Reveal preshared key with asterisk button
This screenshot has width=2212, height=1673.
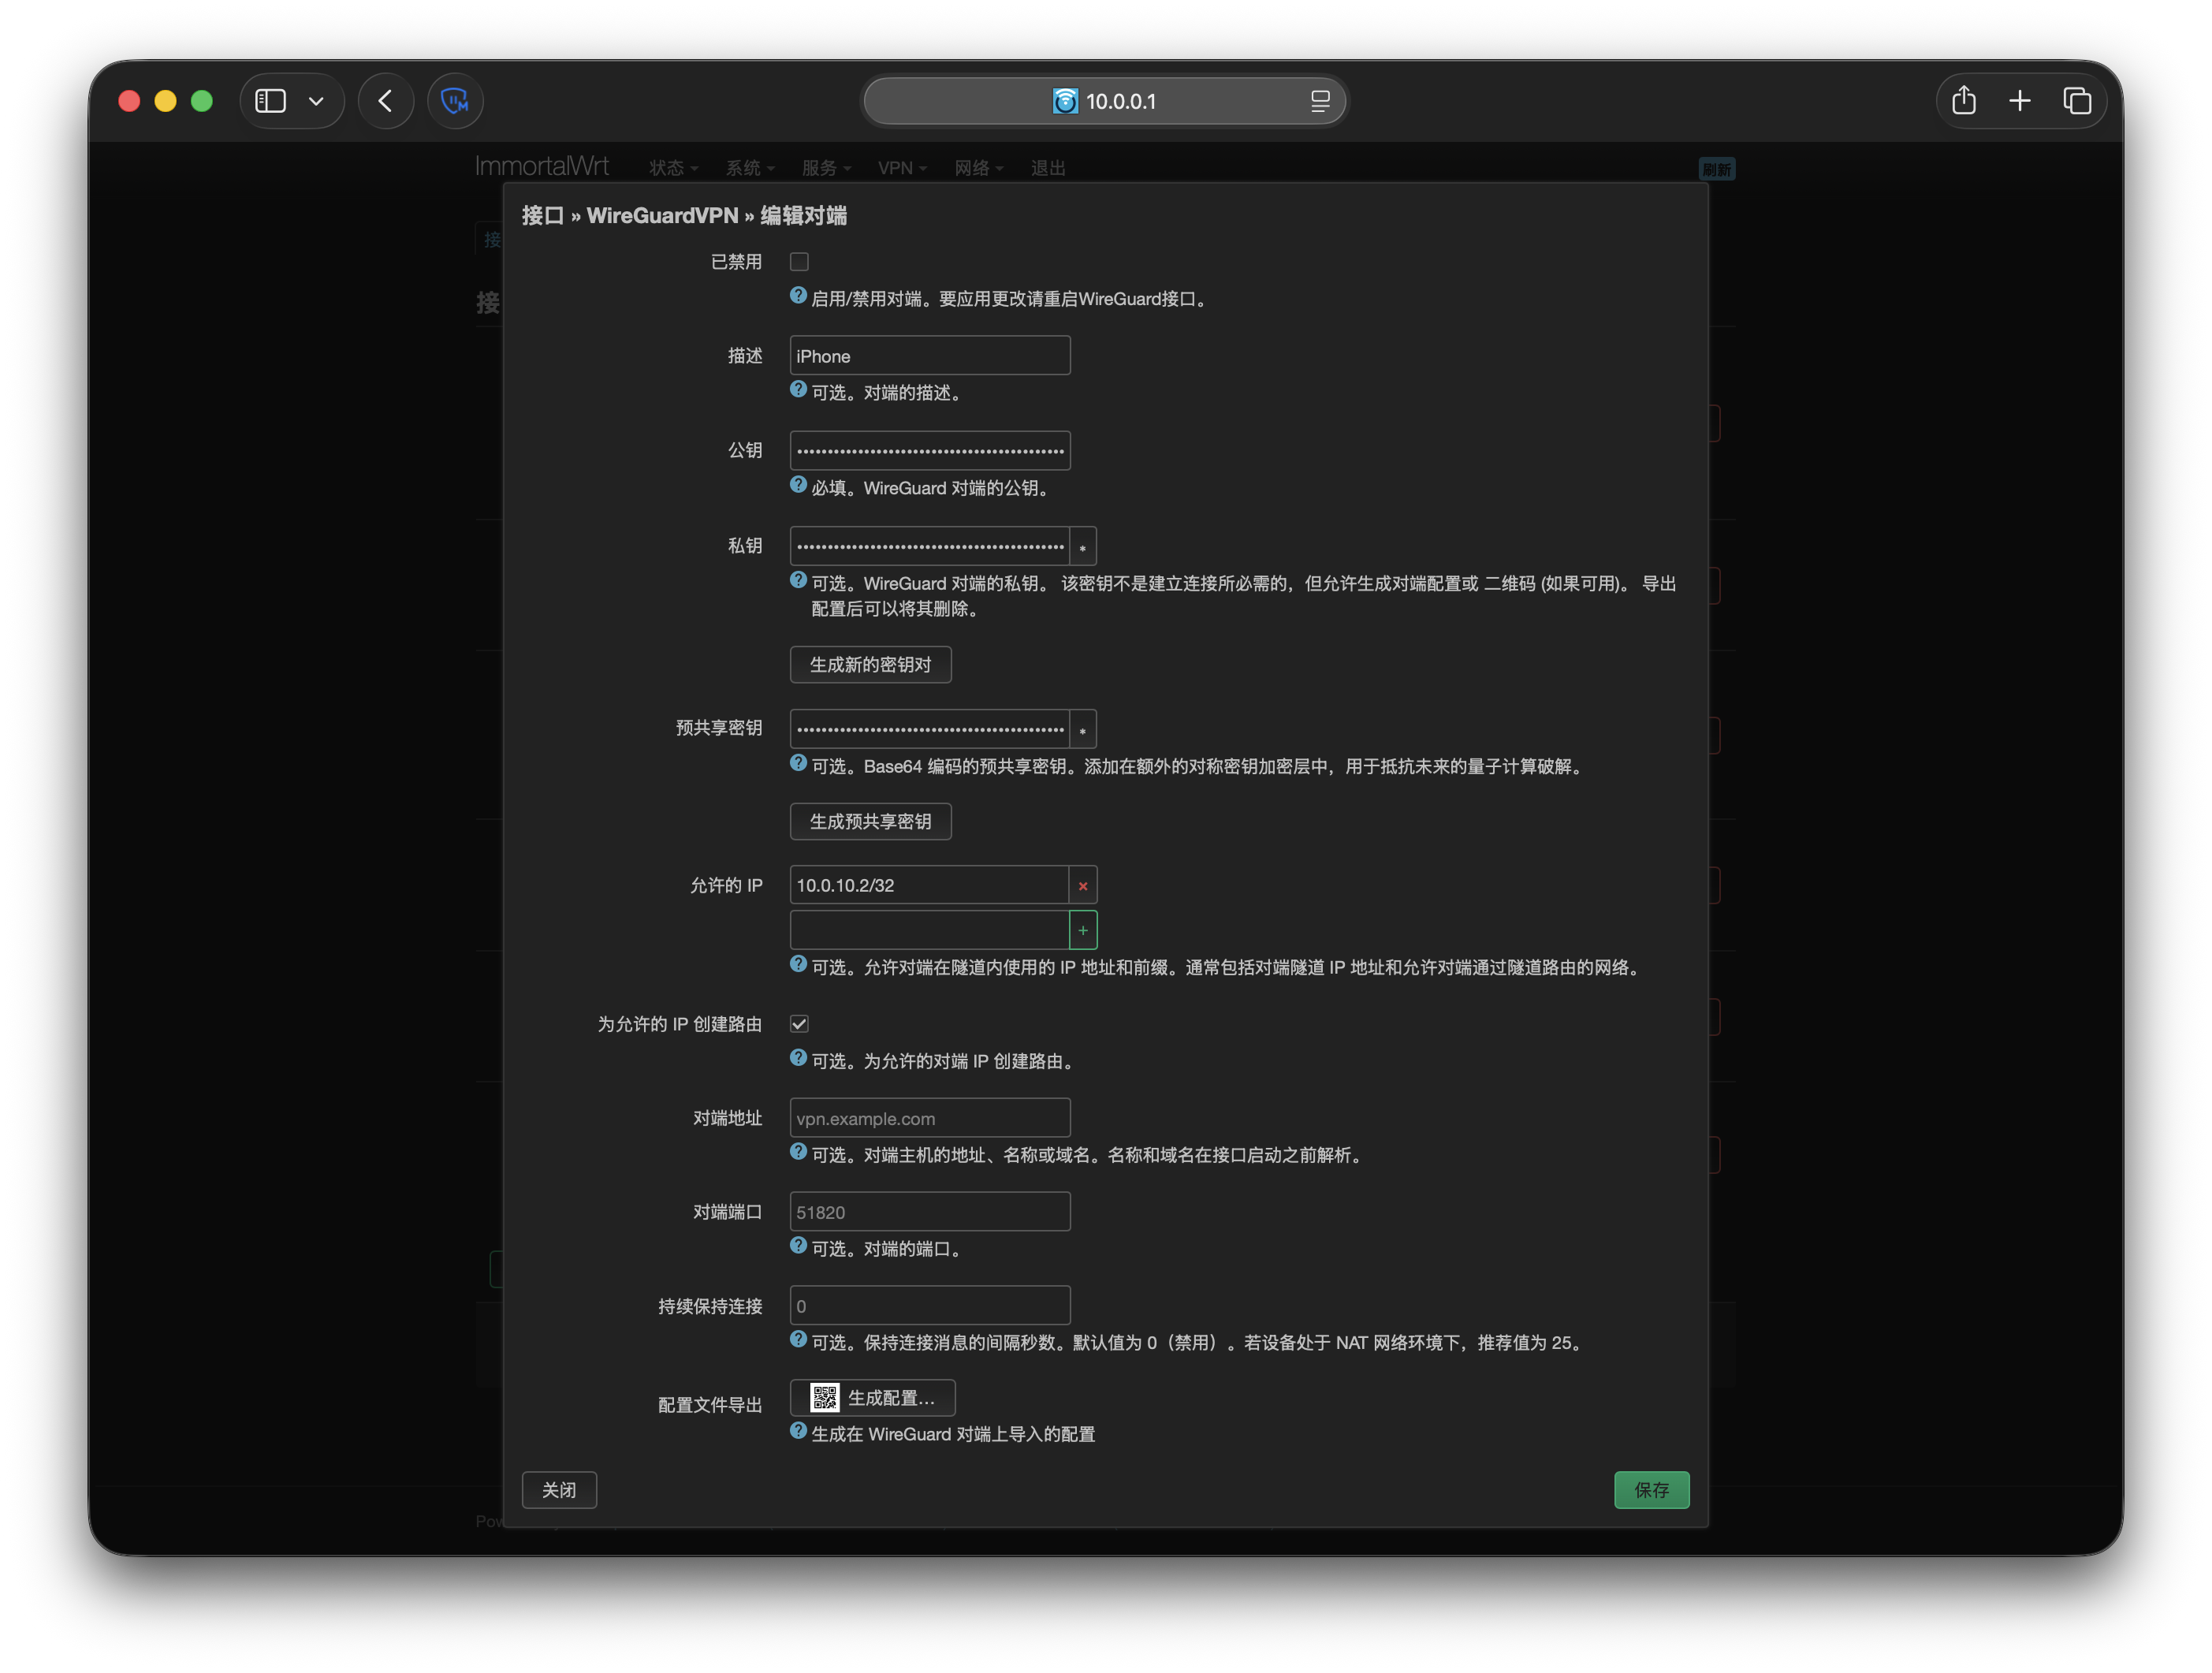(x=1082, y=730)
